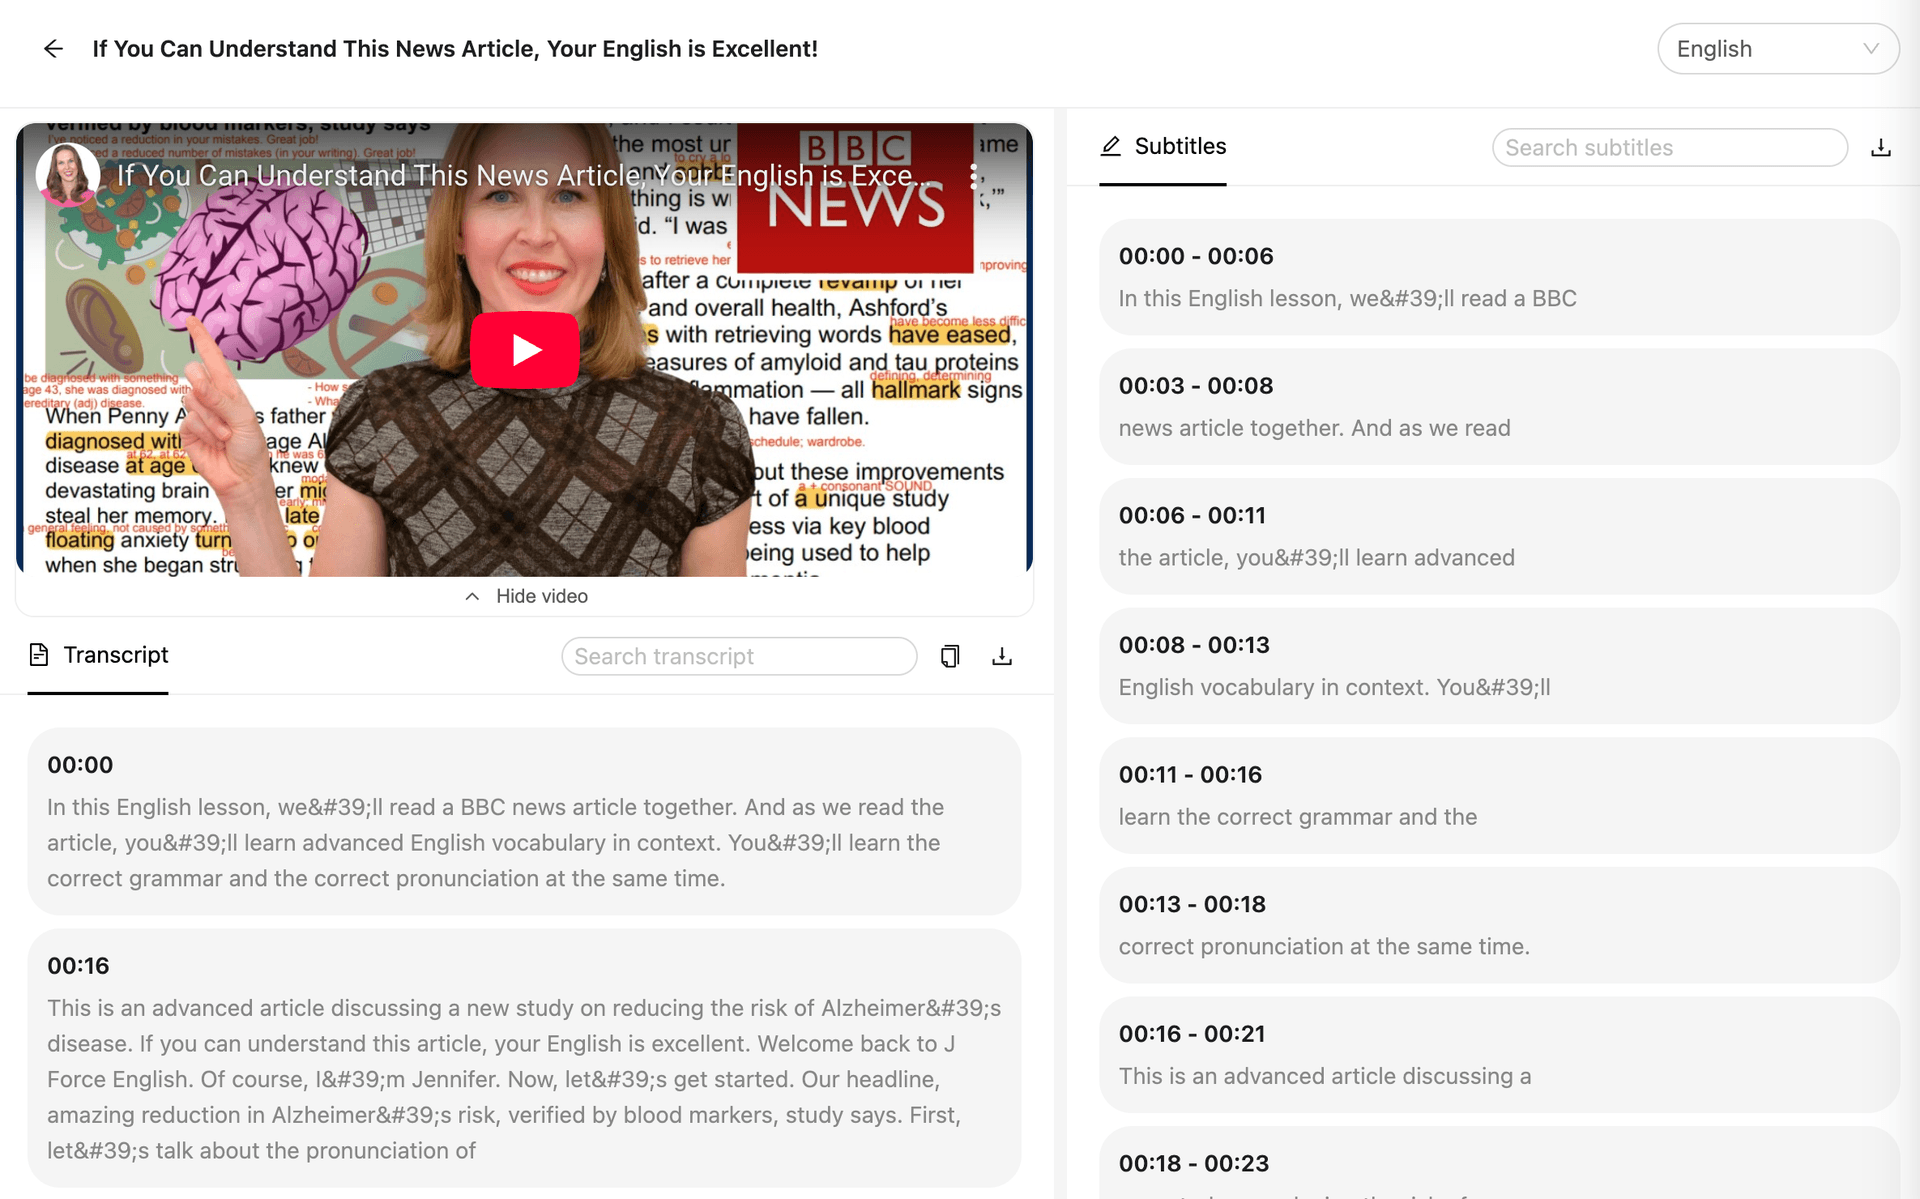This screenshot has height=1199, width=1920.
Task: Focus the Search subtitles field
Action: pos(1669,148)
